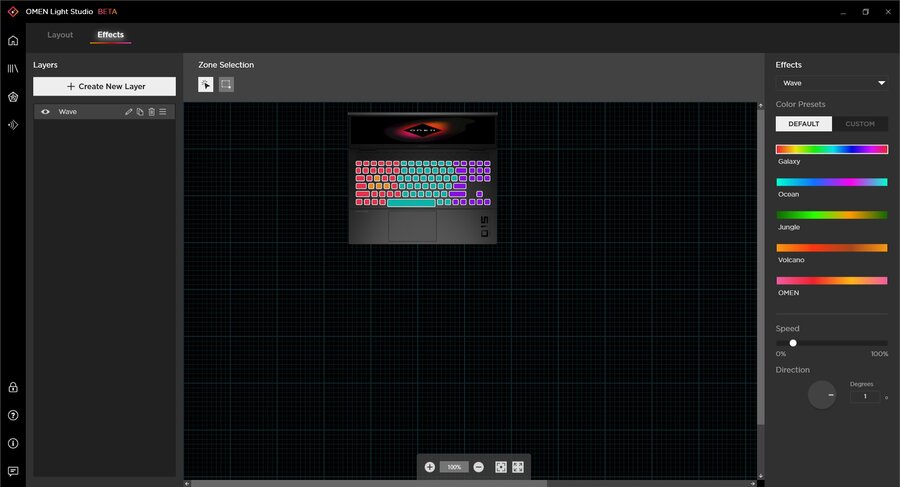
Task: Open the Wave effect dropdown
Action: pyautogui.click(x=832, y=83)
